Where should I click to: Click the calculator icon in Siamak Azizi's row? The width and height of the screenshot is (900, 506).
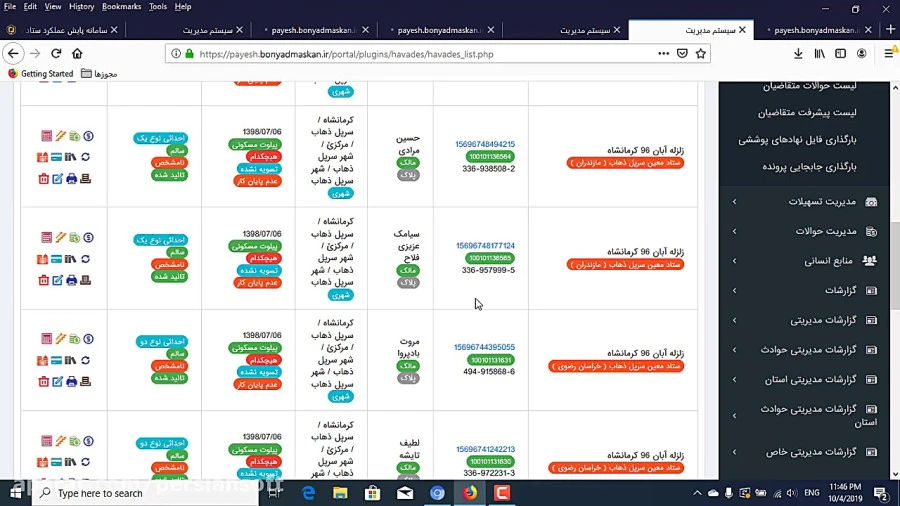click(46, 237)
